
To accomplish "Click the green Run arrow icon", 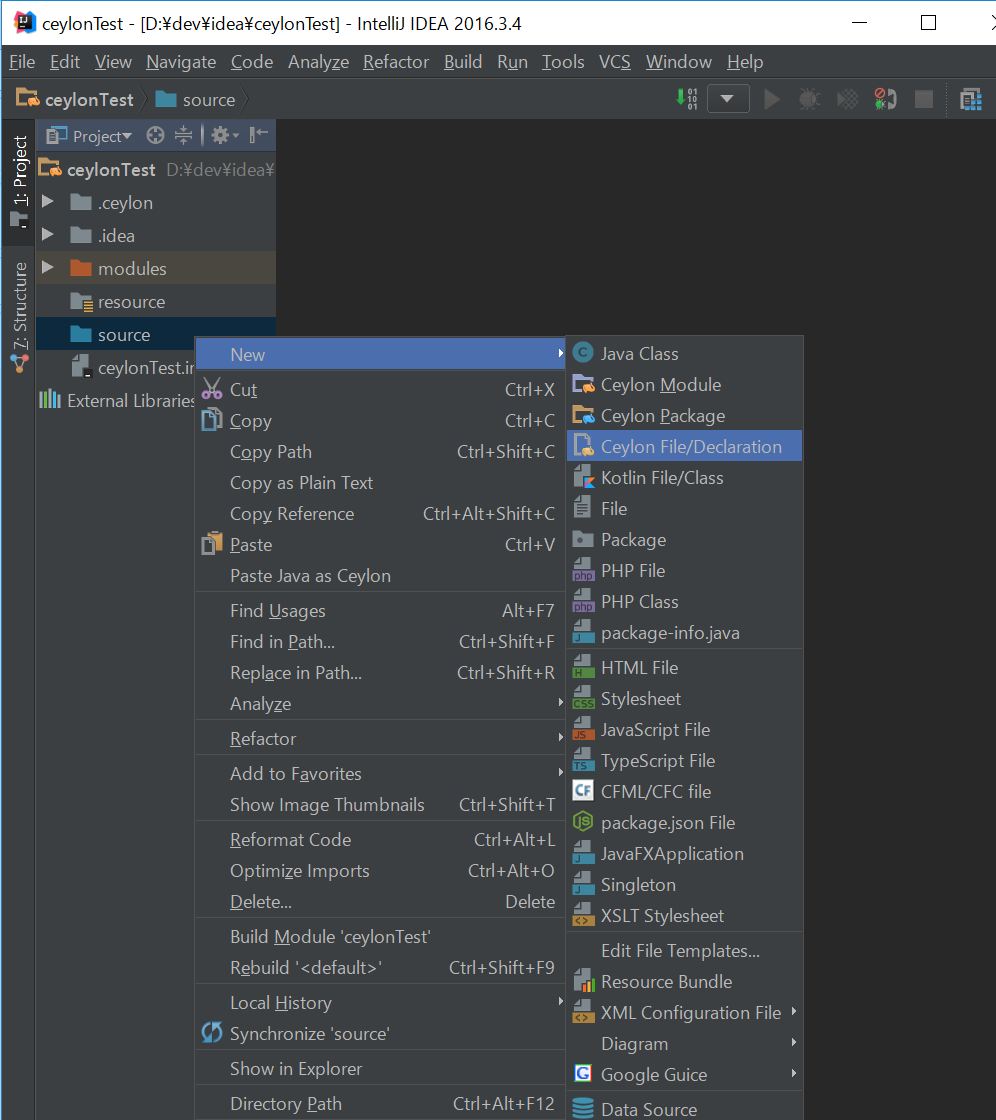I will pos(772,99).
